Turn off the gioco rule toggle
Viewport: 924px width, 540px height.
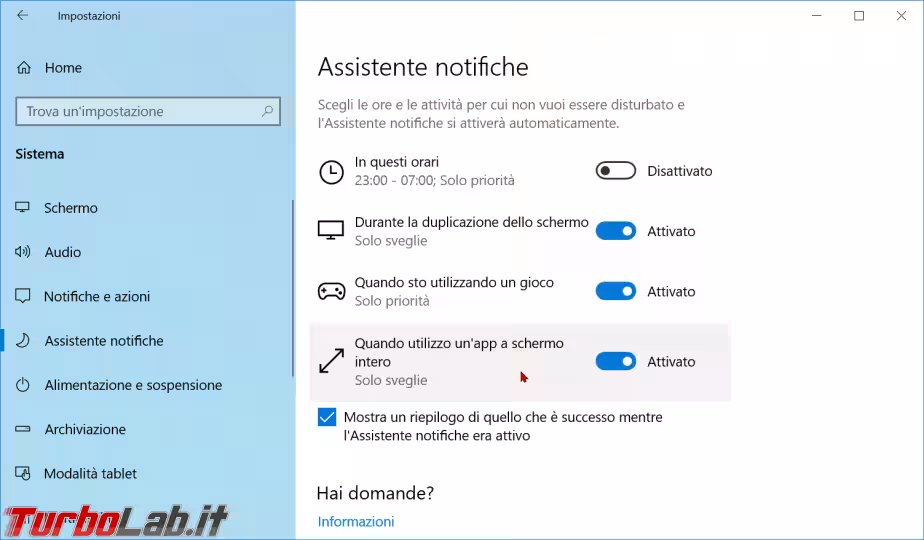(x=616, y=291)
